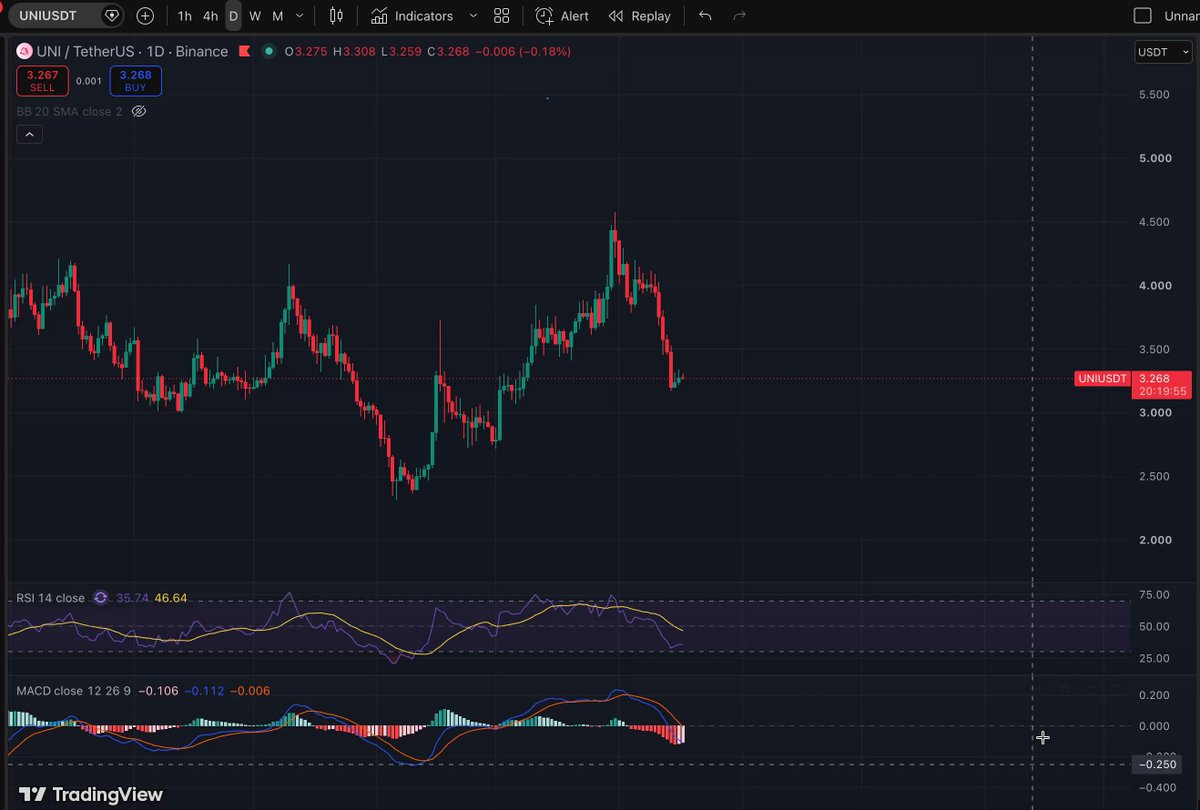Image resolution: width=1200 pixels, height=810 pixels.
Task: Click the TradingView logo
Action: coord(91,794)
